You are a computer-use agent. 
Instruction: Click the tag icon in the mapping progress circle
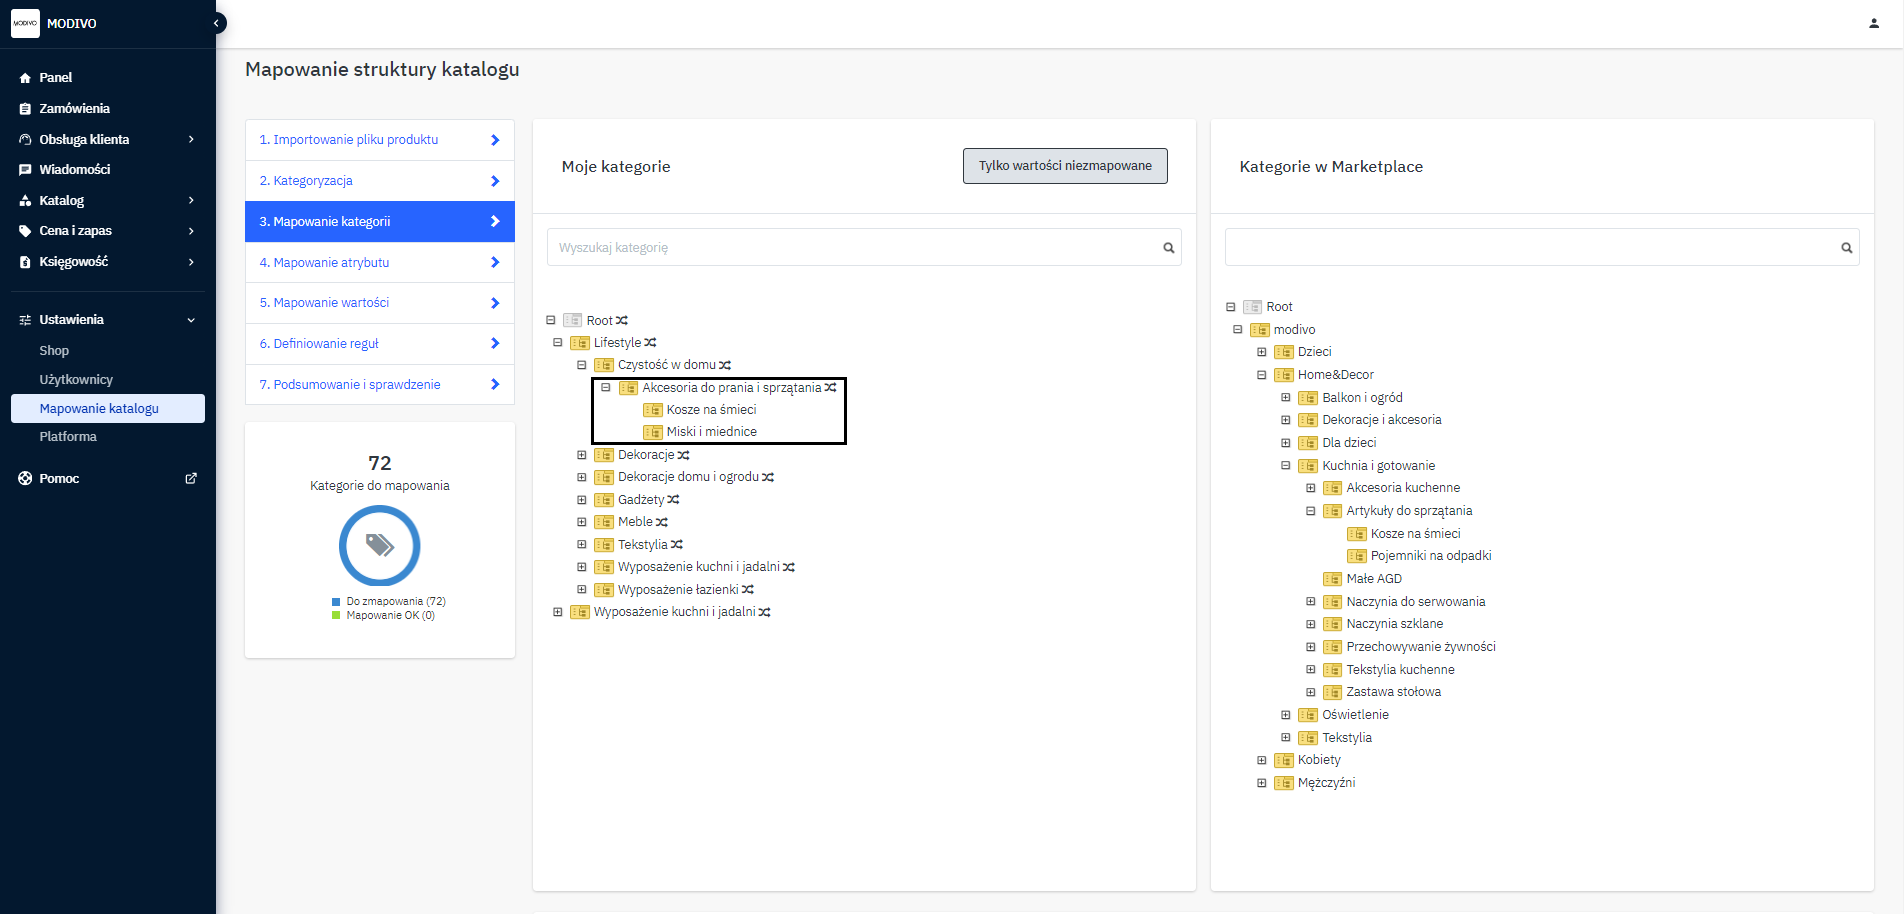point(380,545)
